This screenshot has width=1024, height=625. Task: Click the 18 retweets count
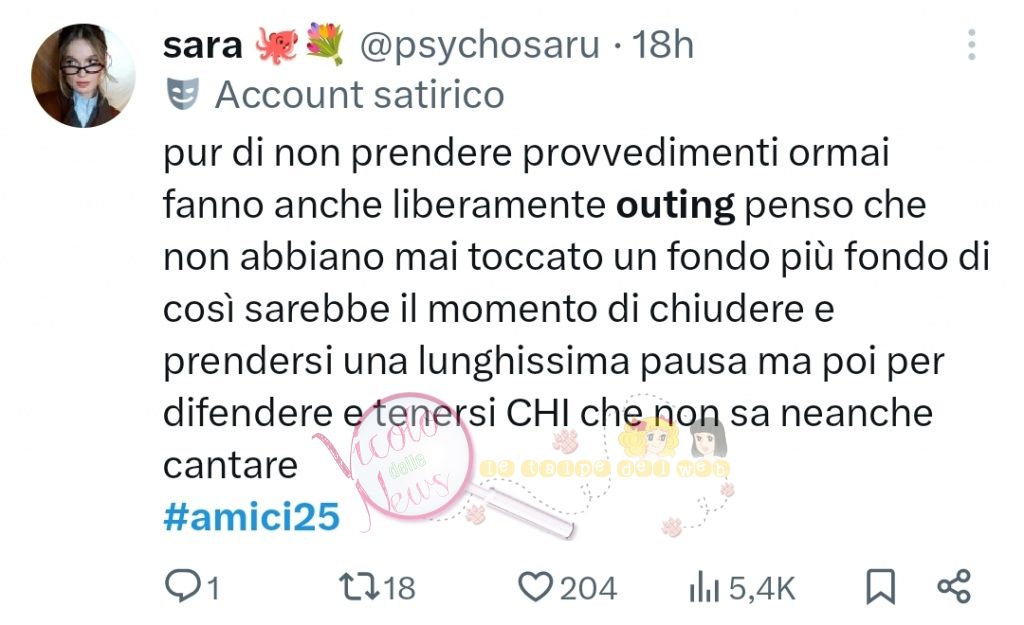(x=398, y=588)
